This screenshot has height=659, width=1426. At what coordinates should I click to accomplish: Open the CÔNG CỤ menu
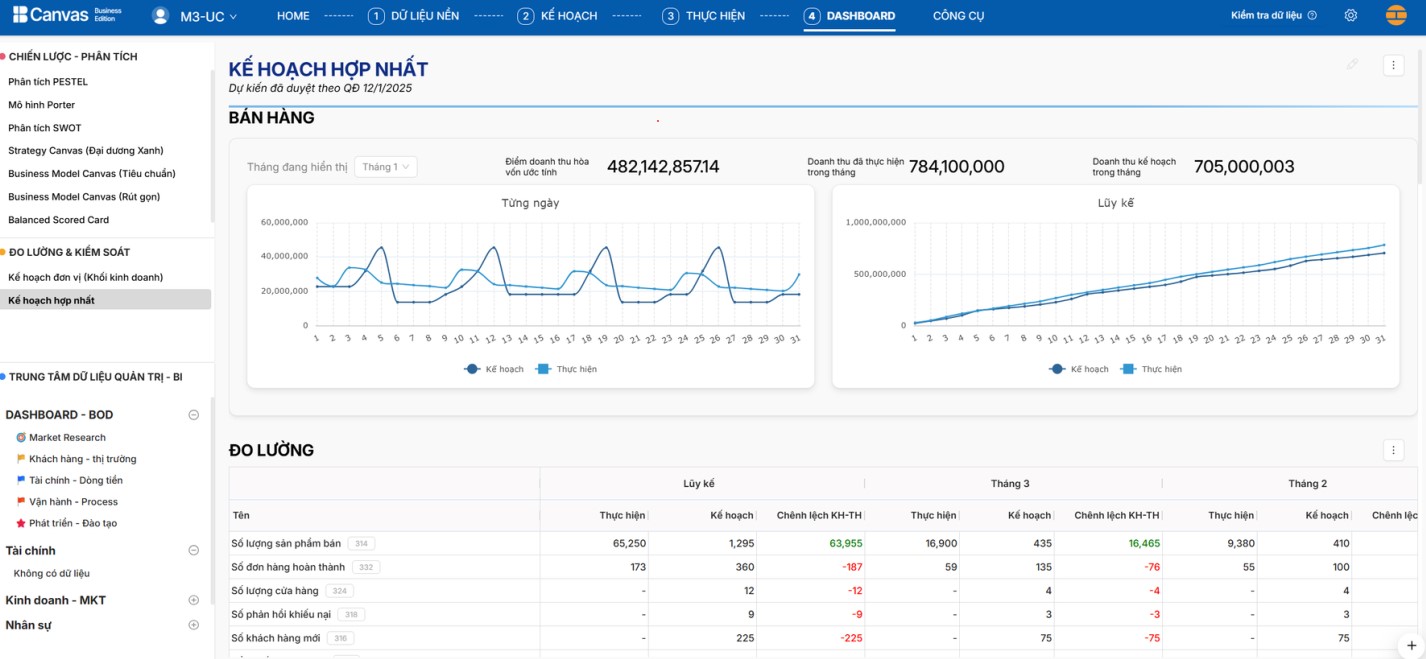958,16
